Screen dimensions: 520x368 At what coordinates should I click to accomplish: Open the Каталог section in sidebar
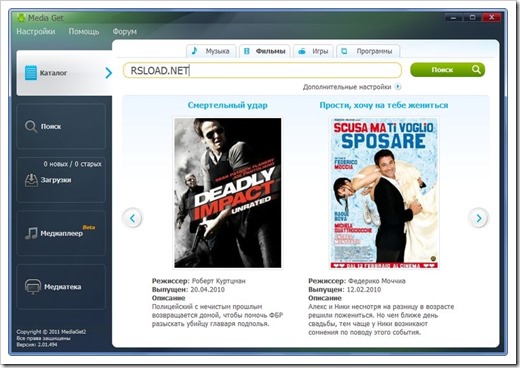pyautogui.click(x=64, y=73)
